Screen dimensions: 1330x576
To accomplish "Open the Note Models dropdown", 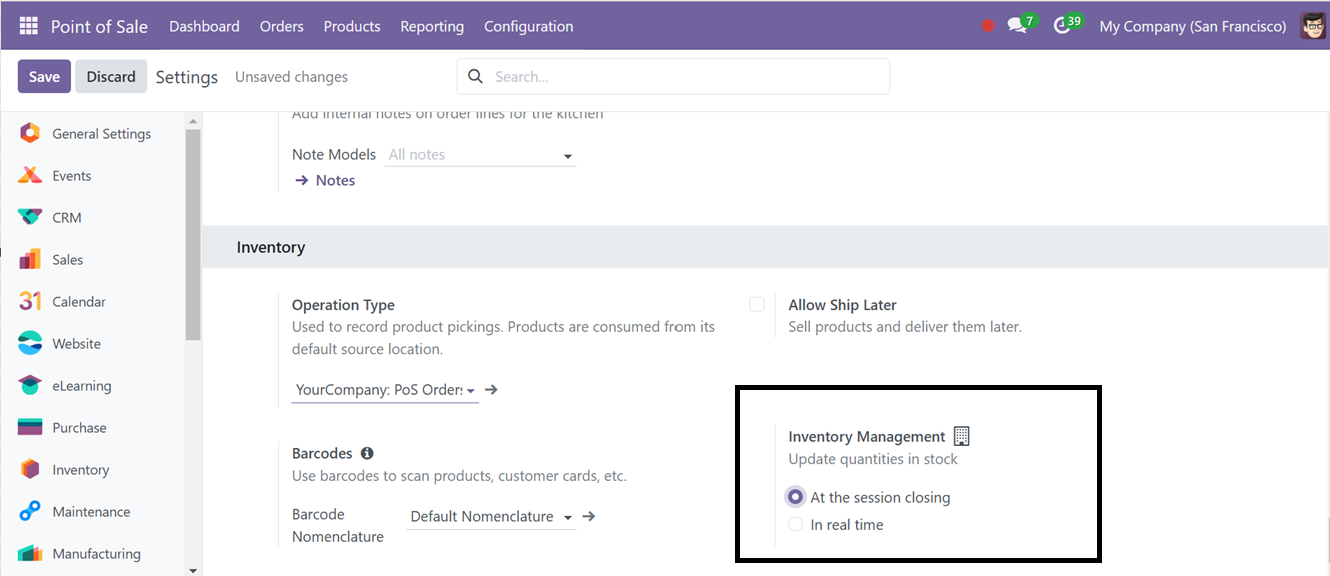I will pos(480,155).
